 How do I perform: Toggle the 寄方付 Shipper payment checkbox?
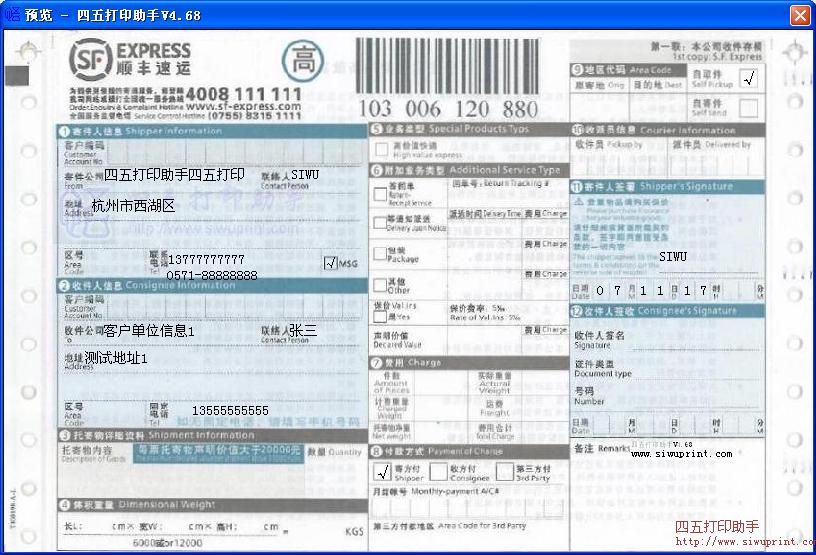(382, 472)
